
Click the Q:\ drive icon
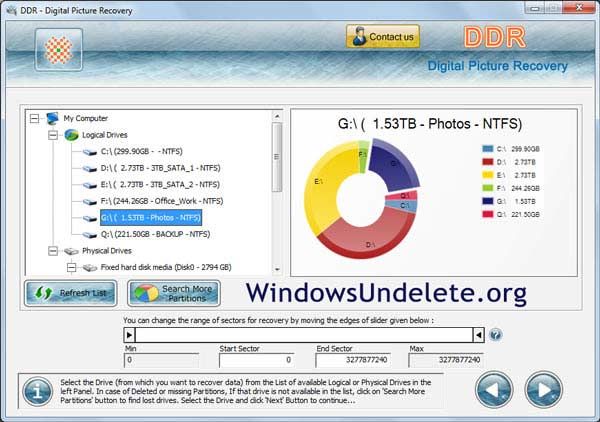[x=90, y=235]
